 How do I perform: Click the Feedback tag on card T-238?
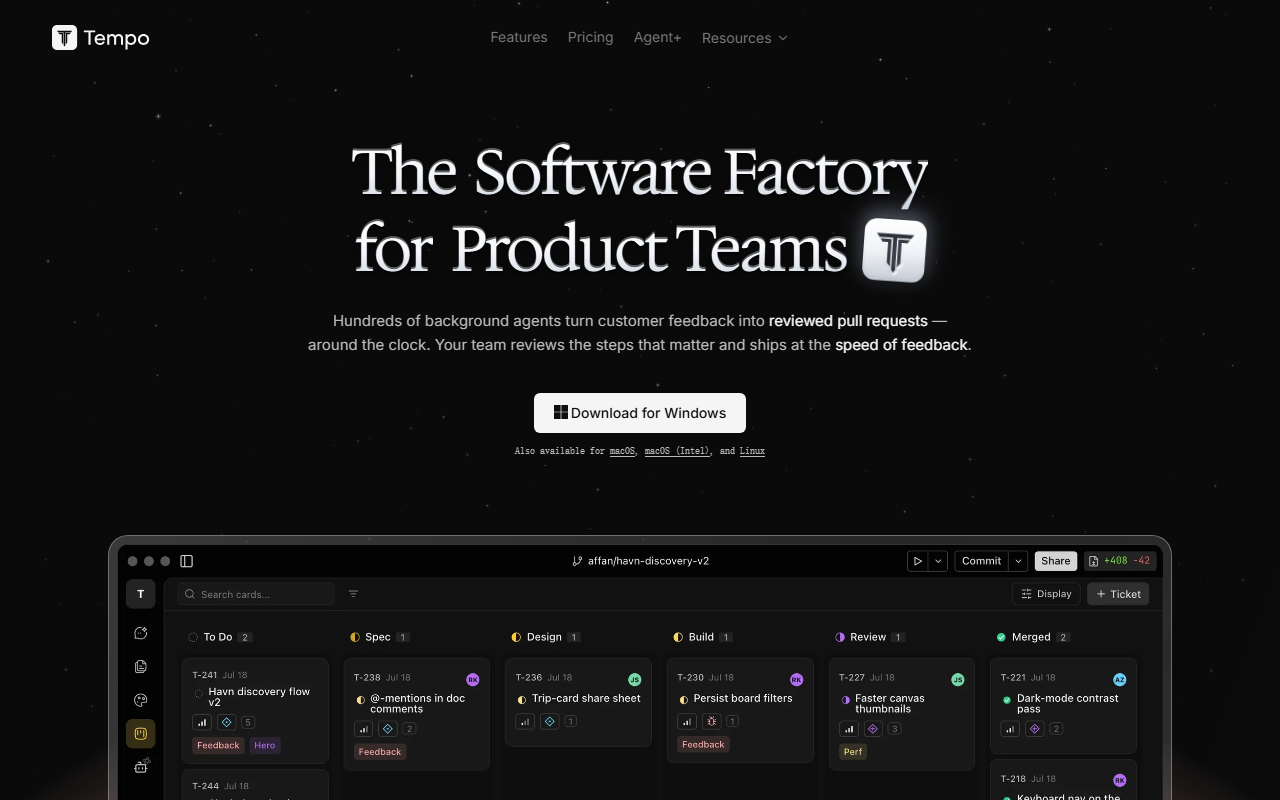pos(380,752)
